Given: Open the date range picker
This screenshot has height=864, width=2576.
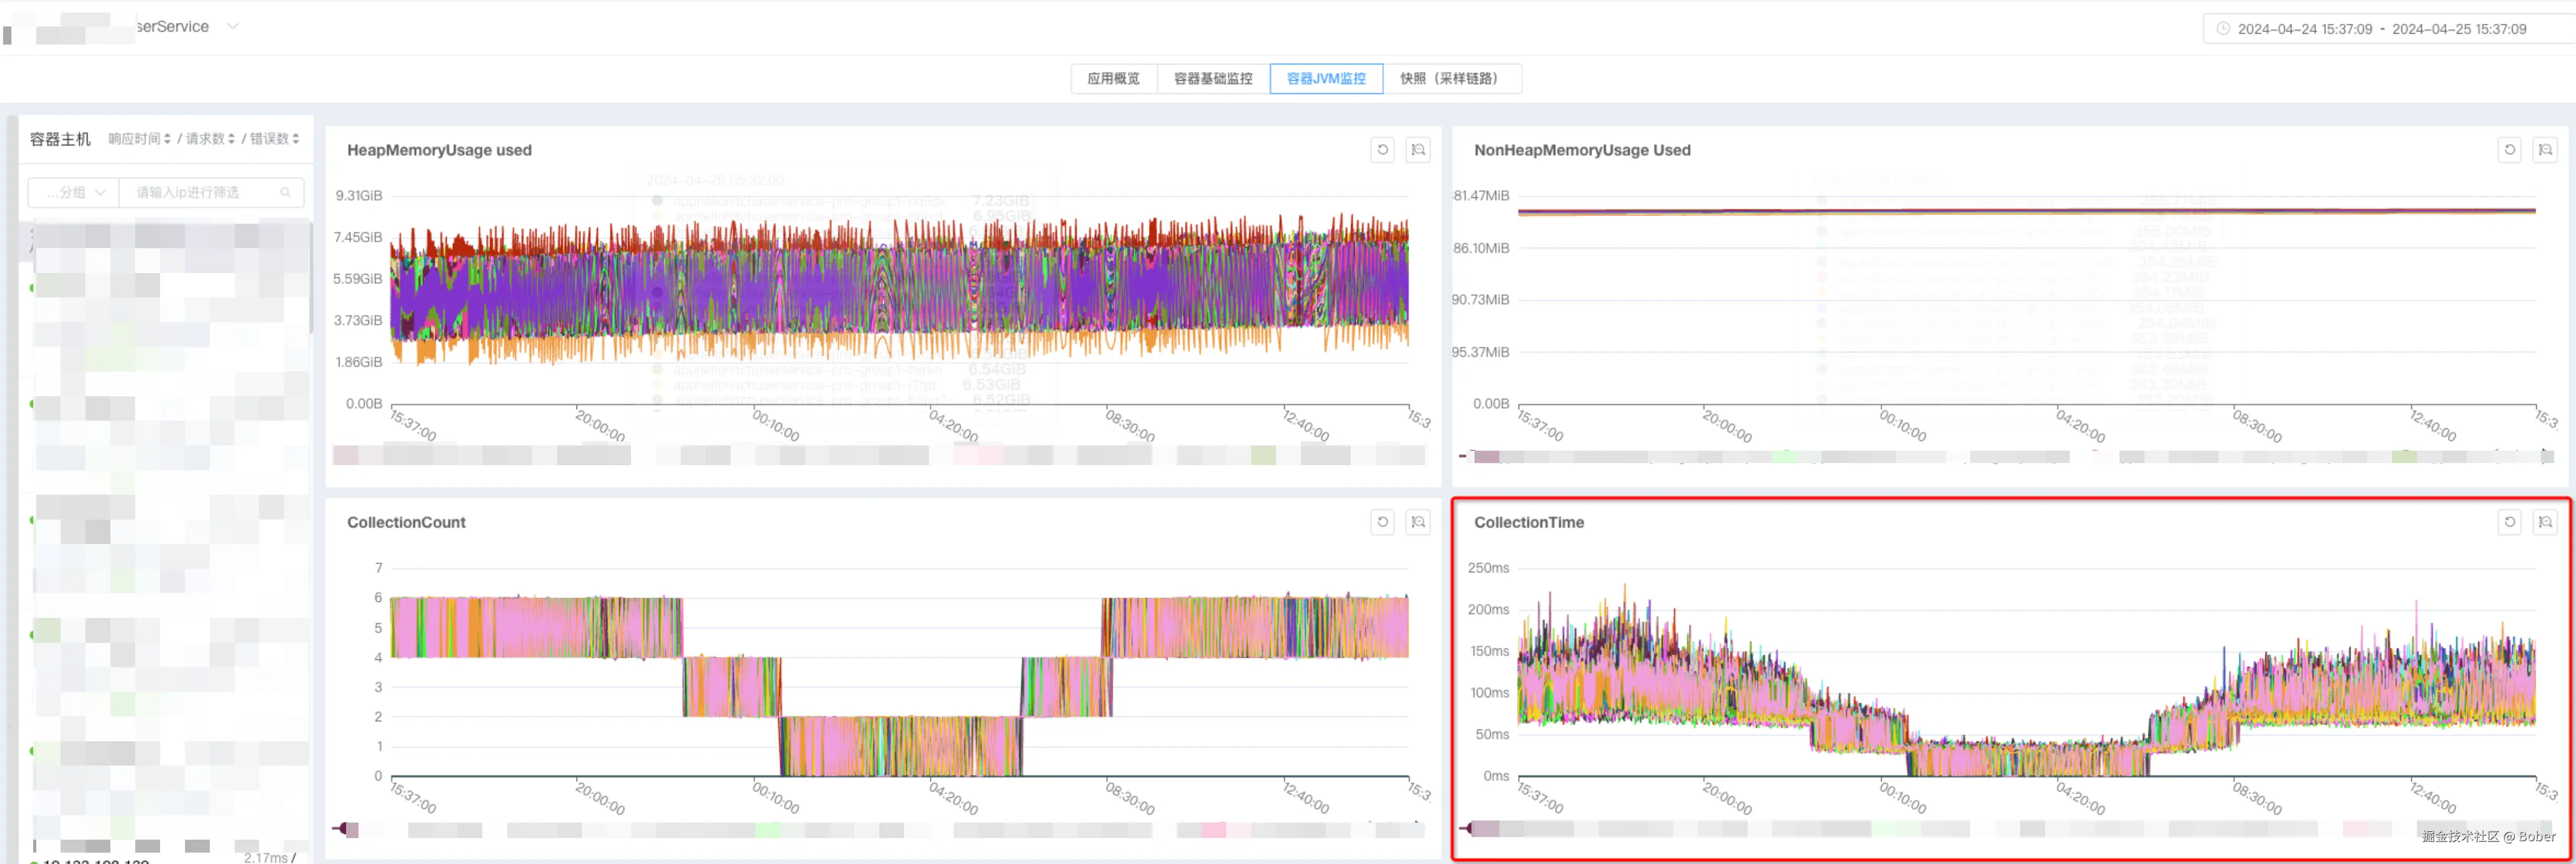Looking at the screenshot, I should click(x=2380, y=29).
